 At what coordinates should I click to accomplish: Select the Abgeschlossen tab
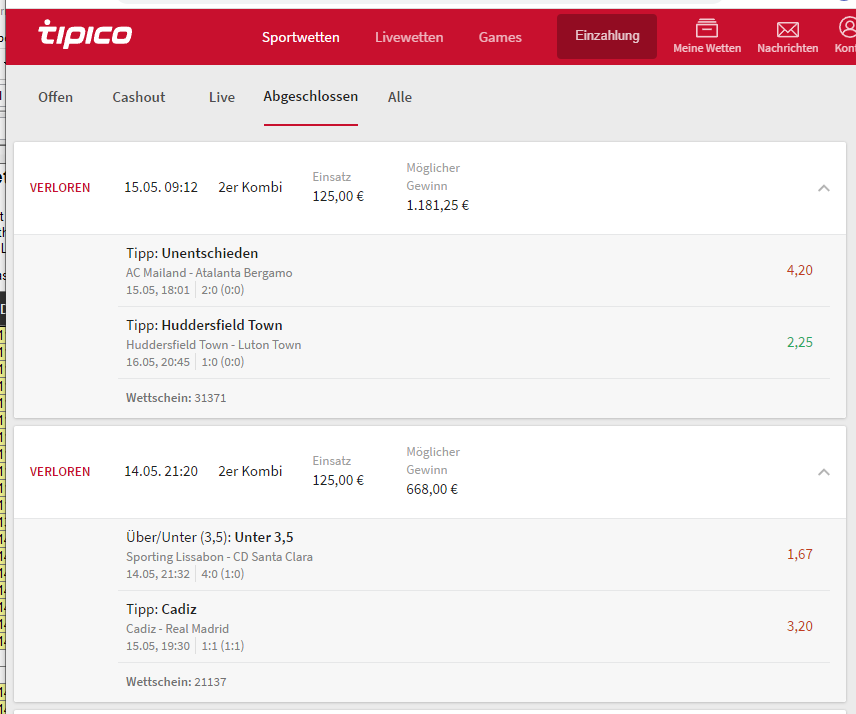pos(311,97)
